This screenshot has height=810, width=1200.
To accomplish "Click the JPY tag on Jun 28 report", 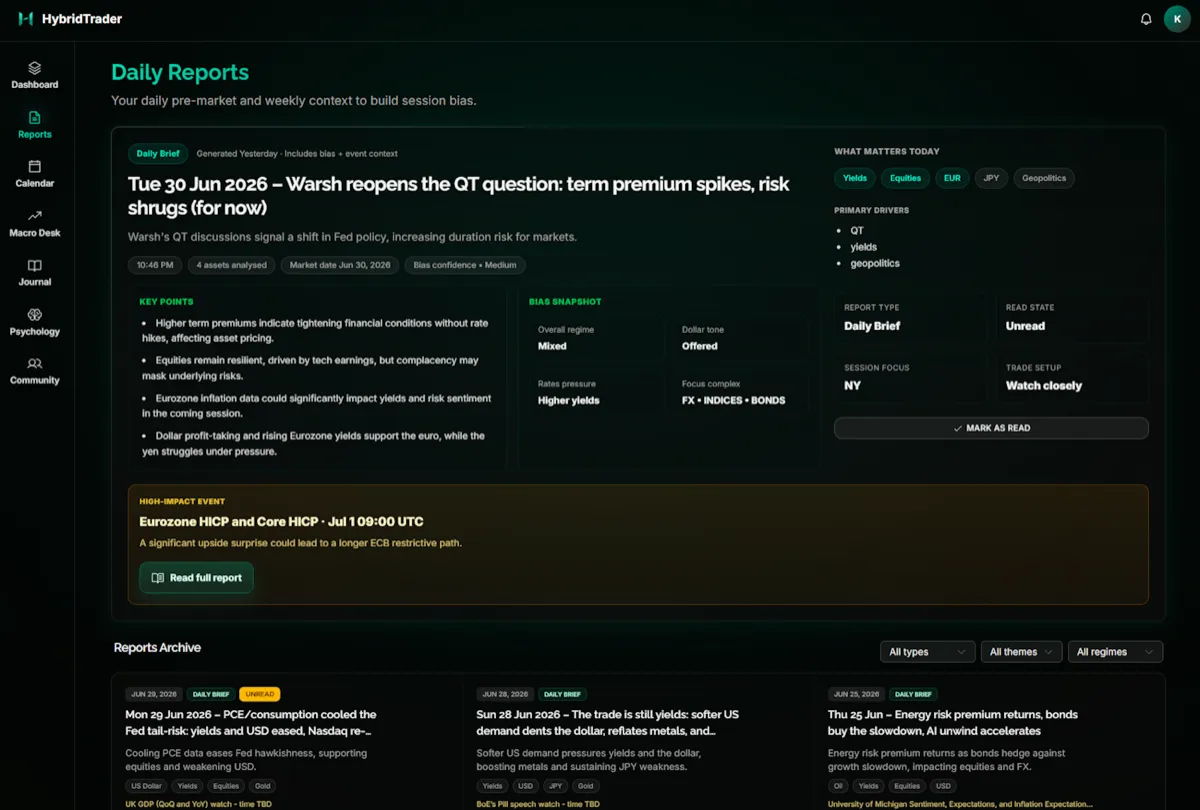I will point(555,786).
